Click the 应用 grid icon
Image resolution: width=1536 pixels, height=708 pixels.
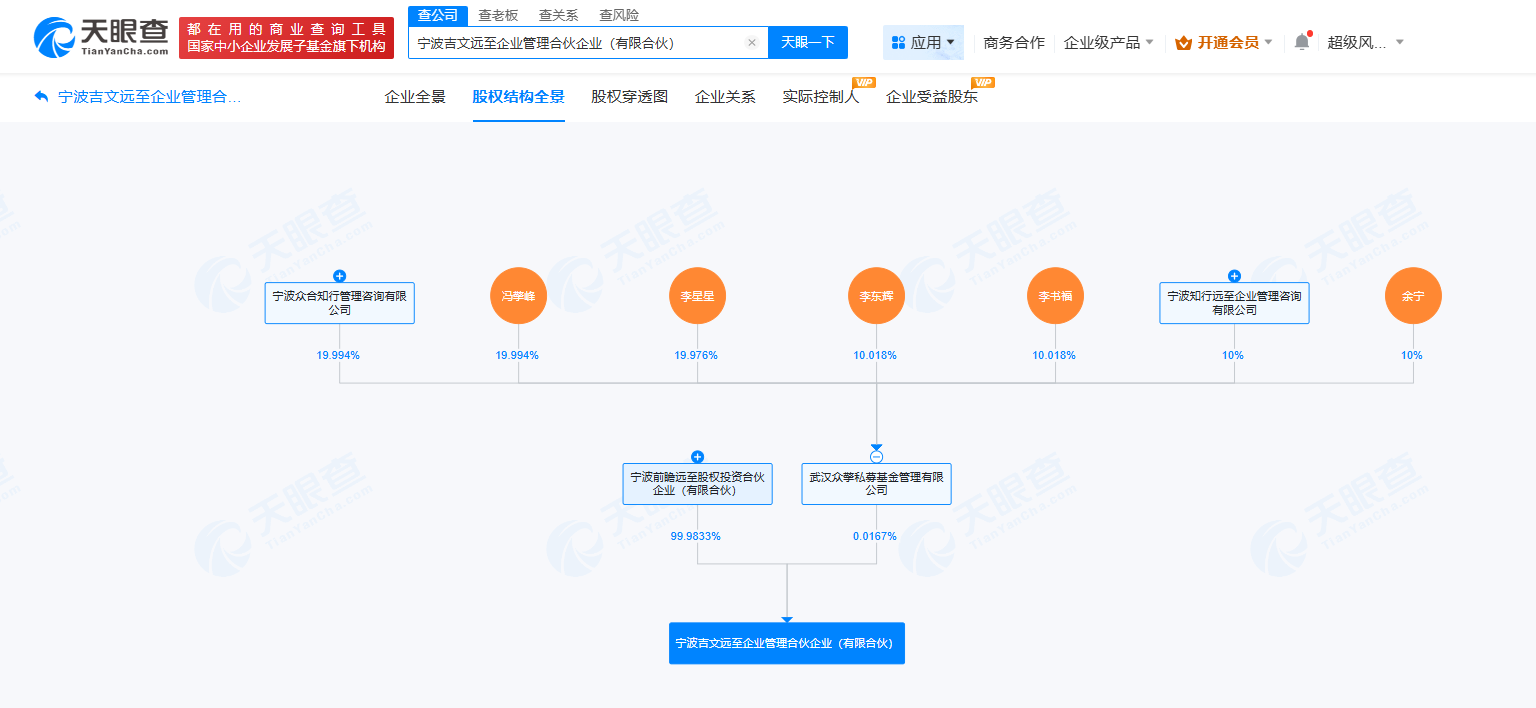pos(898,42)
